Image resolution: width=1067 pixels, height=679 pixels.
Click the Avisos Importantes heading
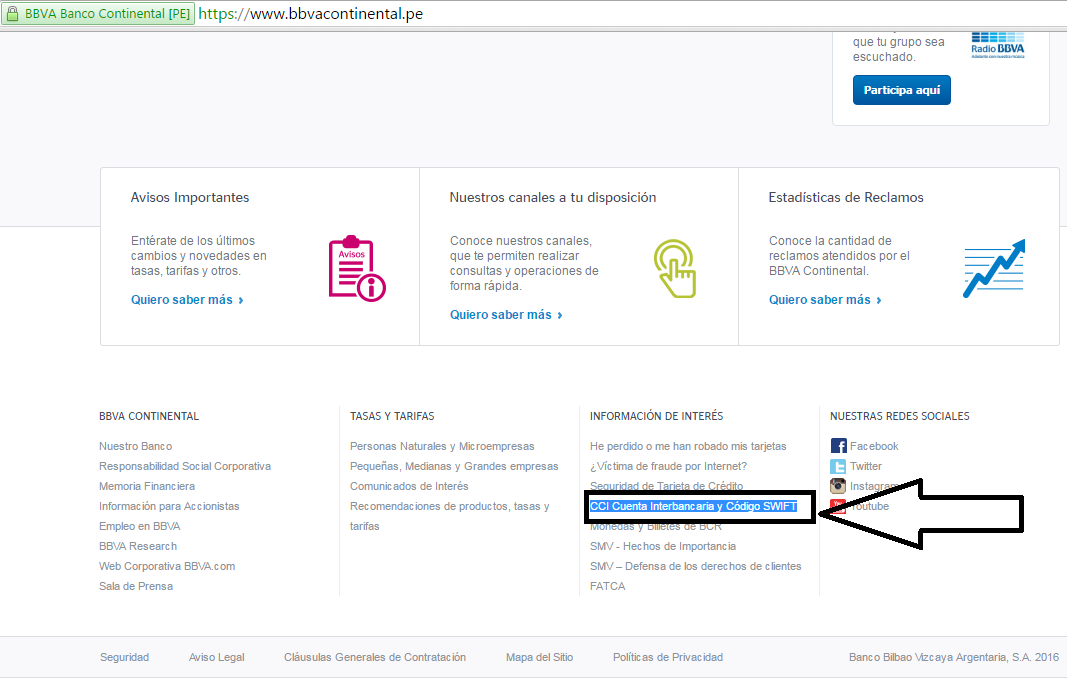tap(190, 197)
